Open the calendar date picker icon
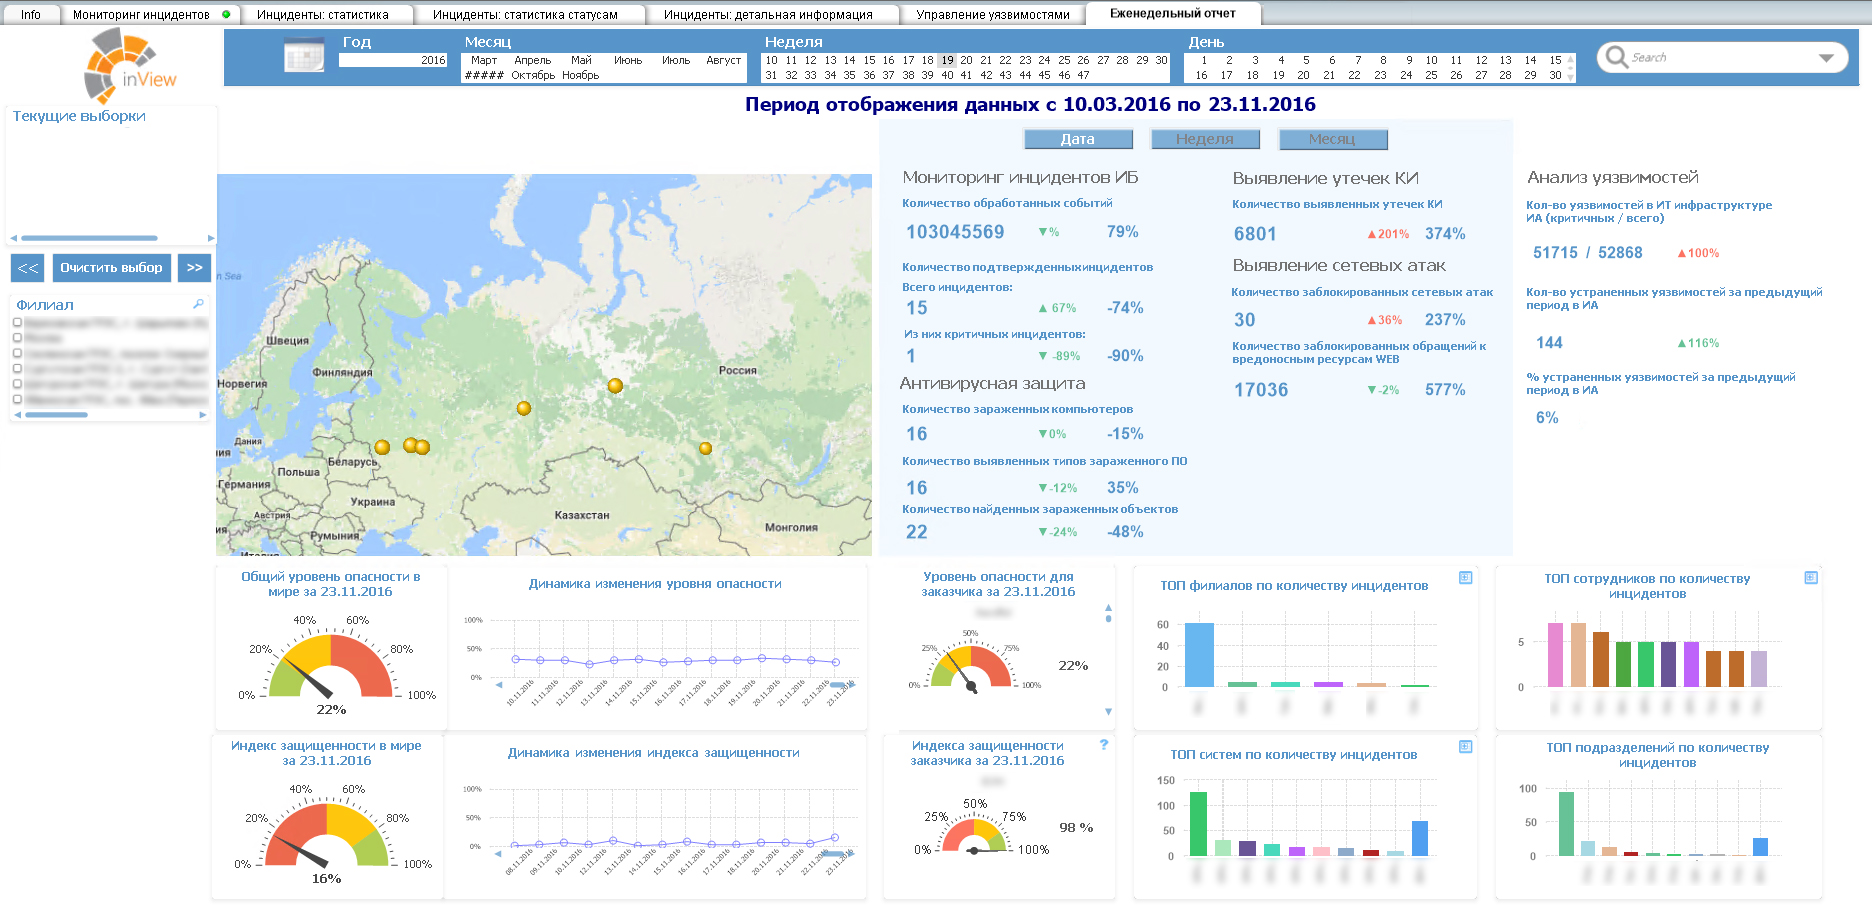This screenshot has height=907, width=1872. pos(304,57)
